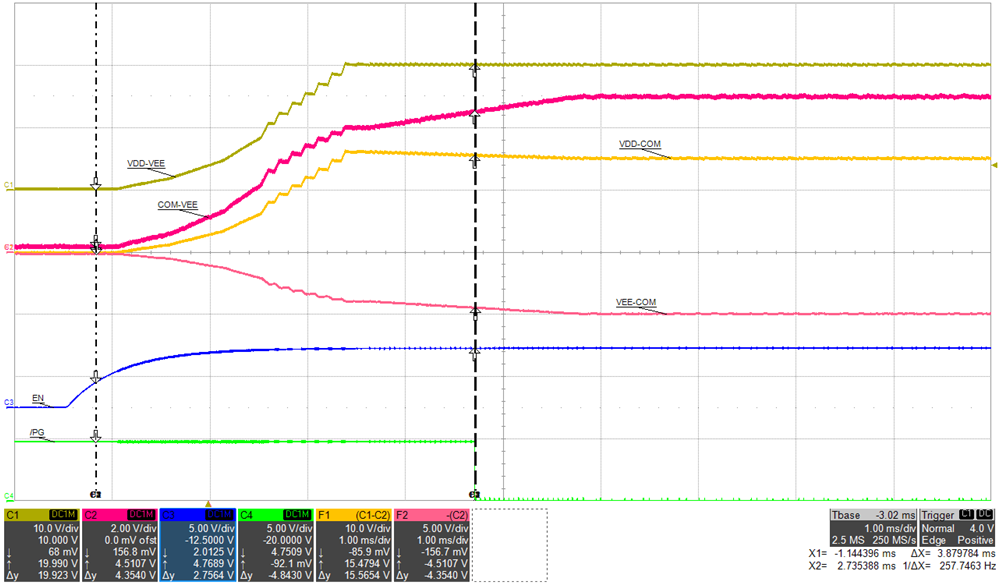
Task: Select the trigger level arrow on right edge
Action: (993, 164)
